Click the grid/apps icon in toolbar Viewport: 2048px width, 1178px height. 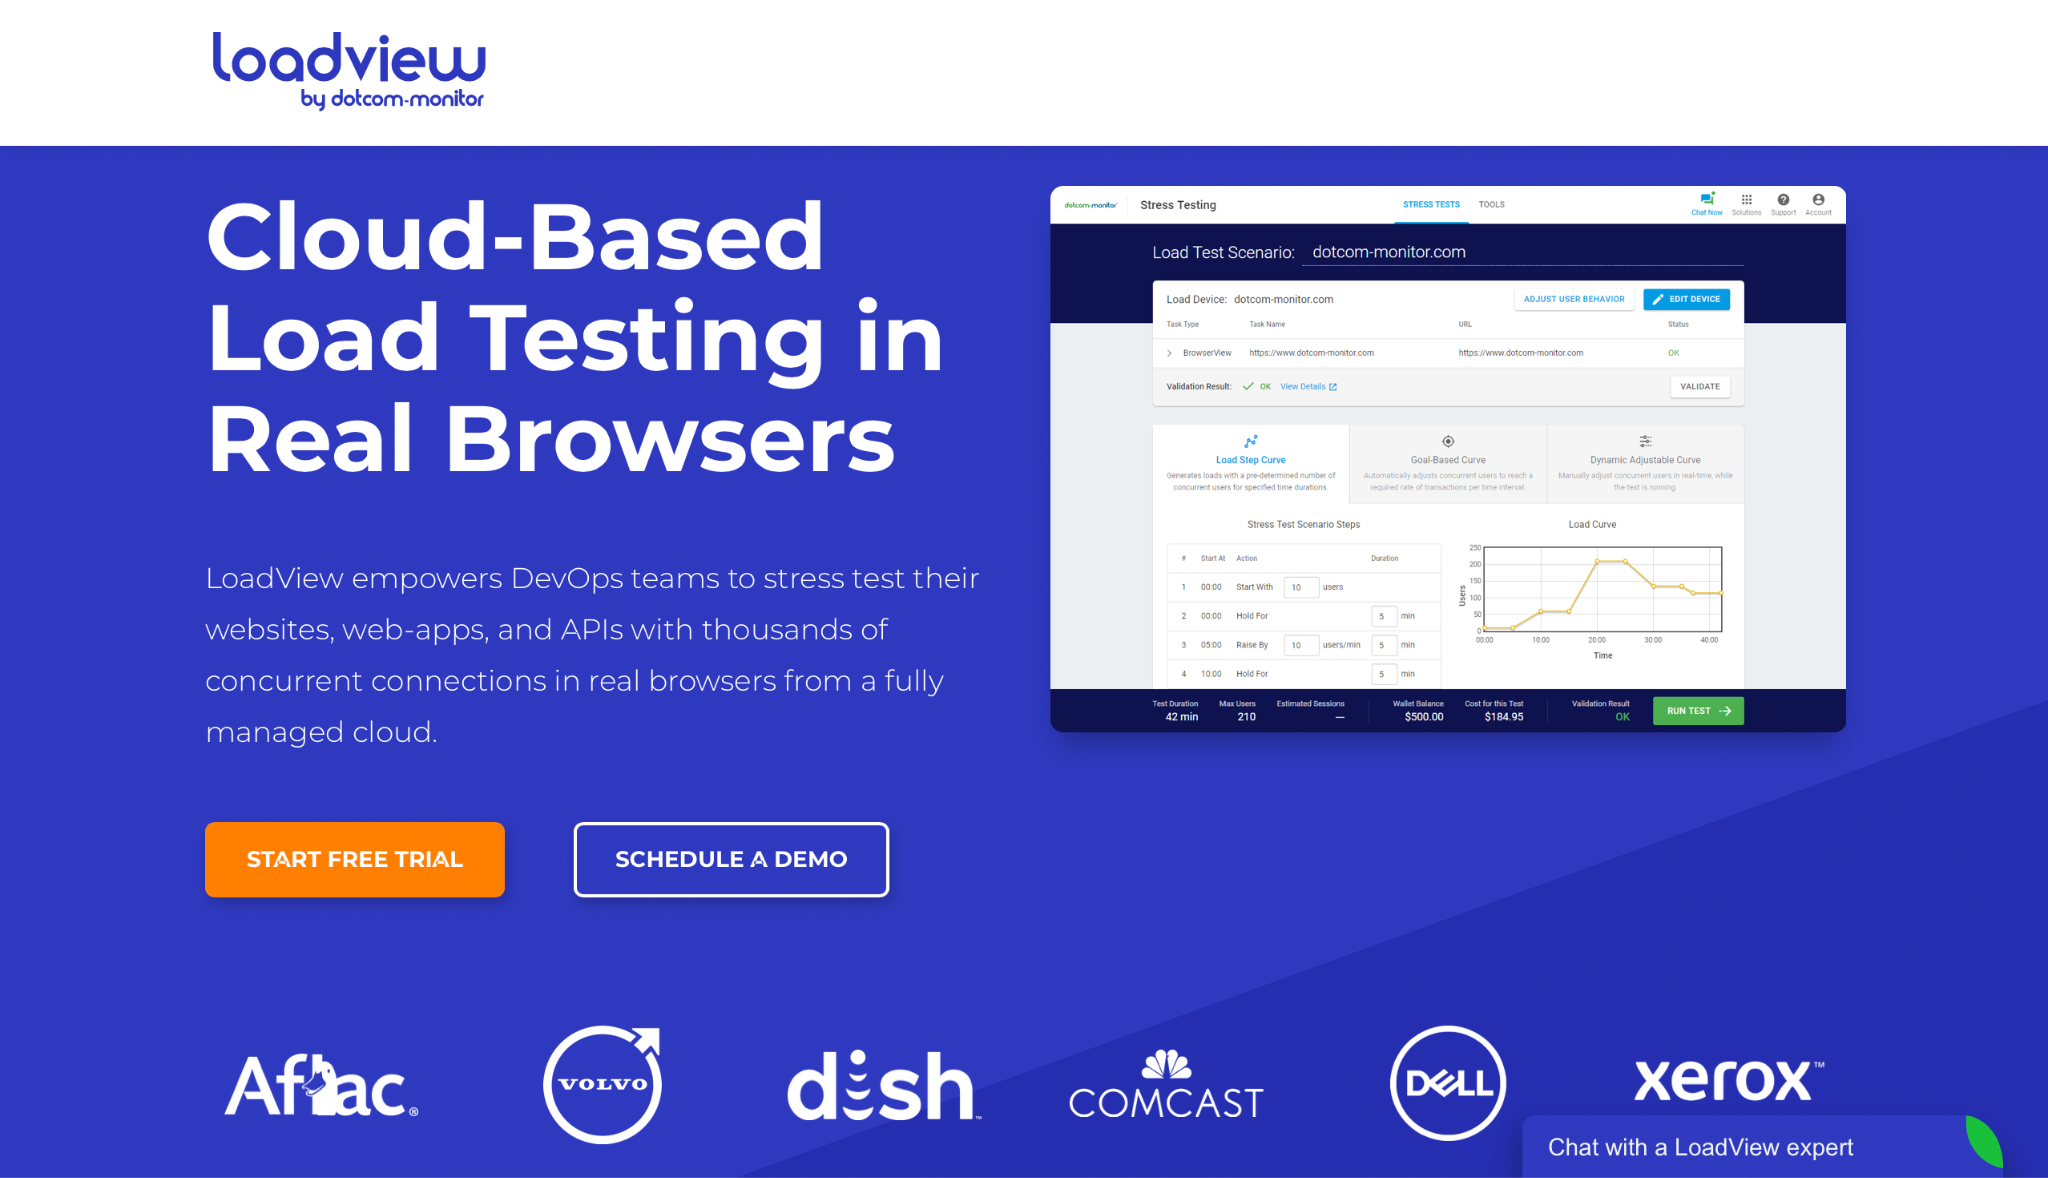click(1746, 203)
